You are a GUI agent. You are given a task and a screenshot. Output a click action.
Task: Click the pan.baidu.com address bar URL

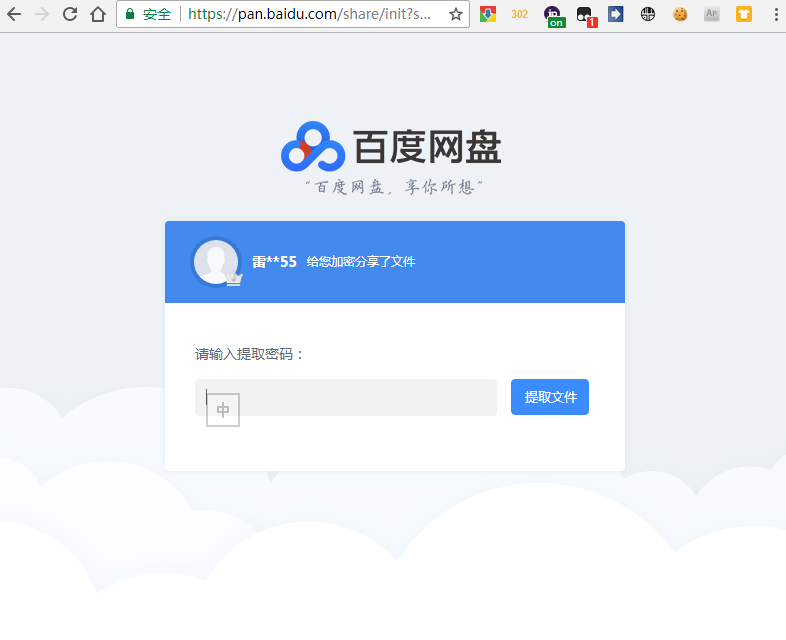coord(309,14)
